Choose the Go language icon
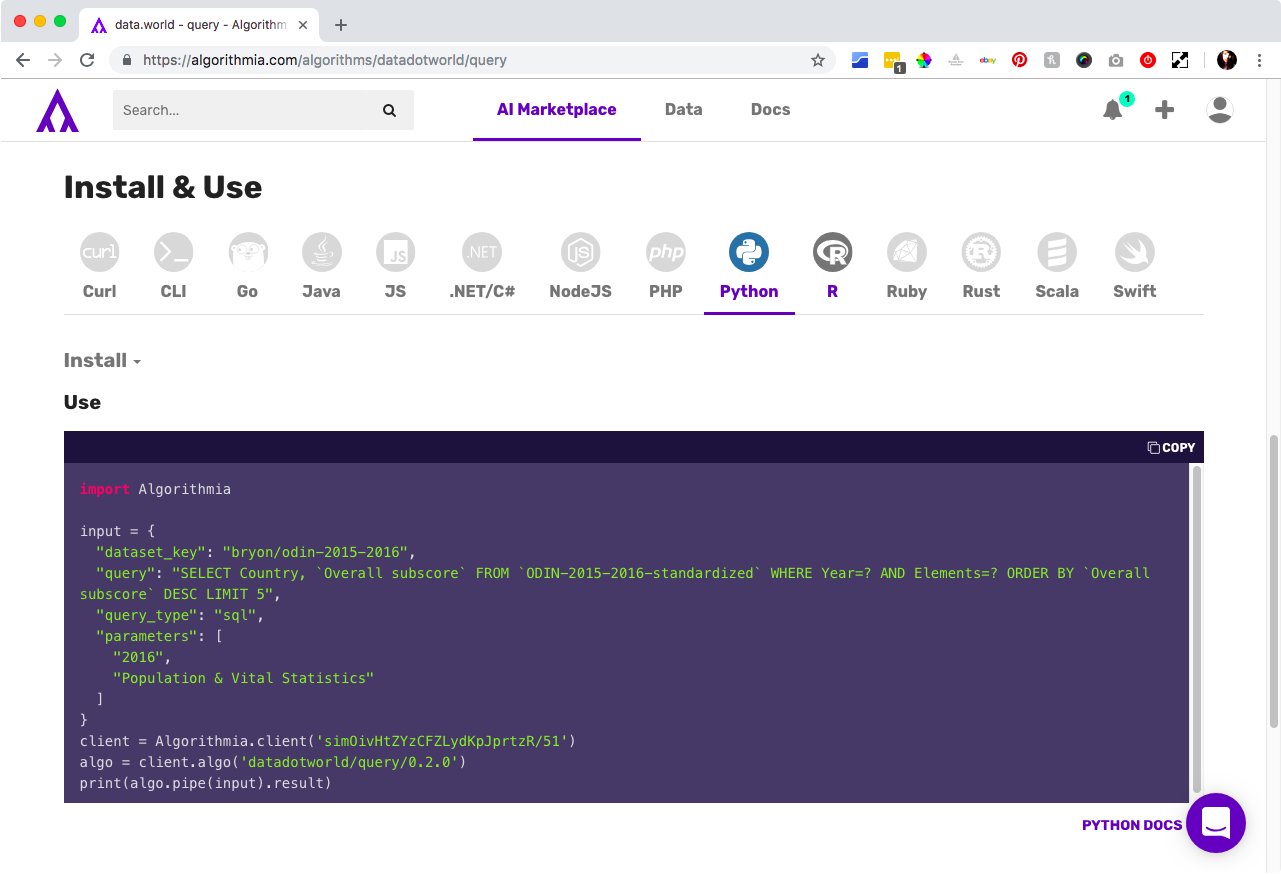This screenshot has width=1281, height=874. click(247, 252)
